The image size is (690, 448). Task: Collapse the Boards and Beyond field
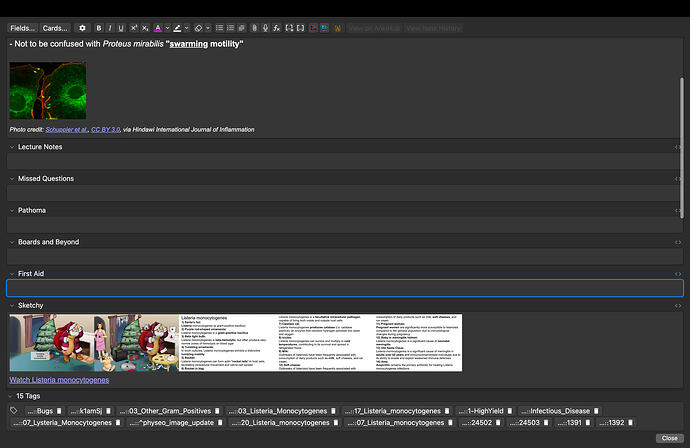(x=12, y=242)
